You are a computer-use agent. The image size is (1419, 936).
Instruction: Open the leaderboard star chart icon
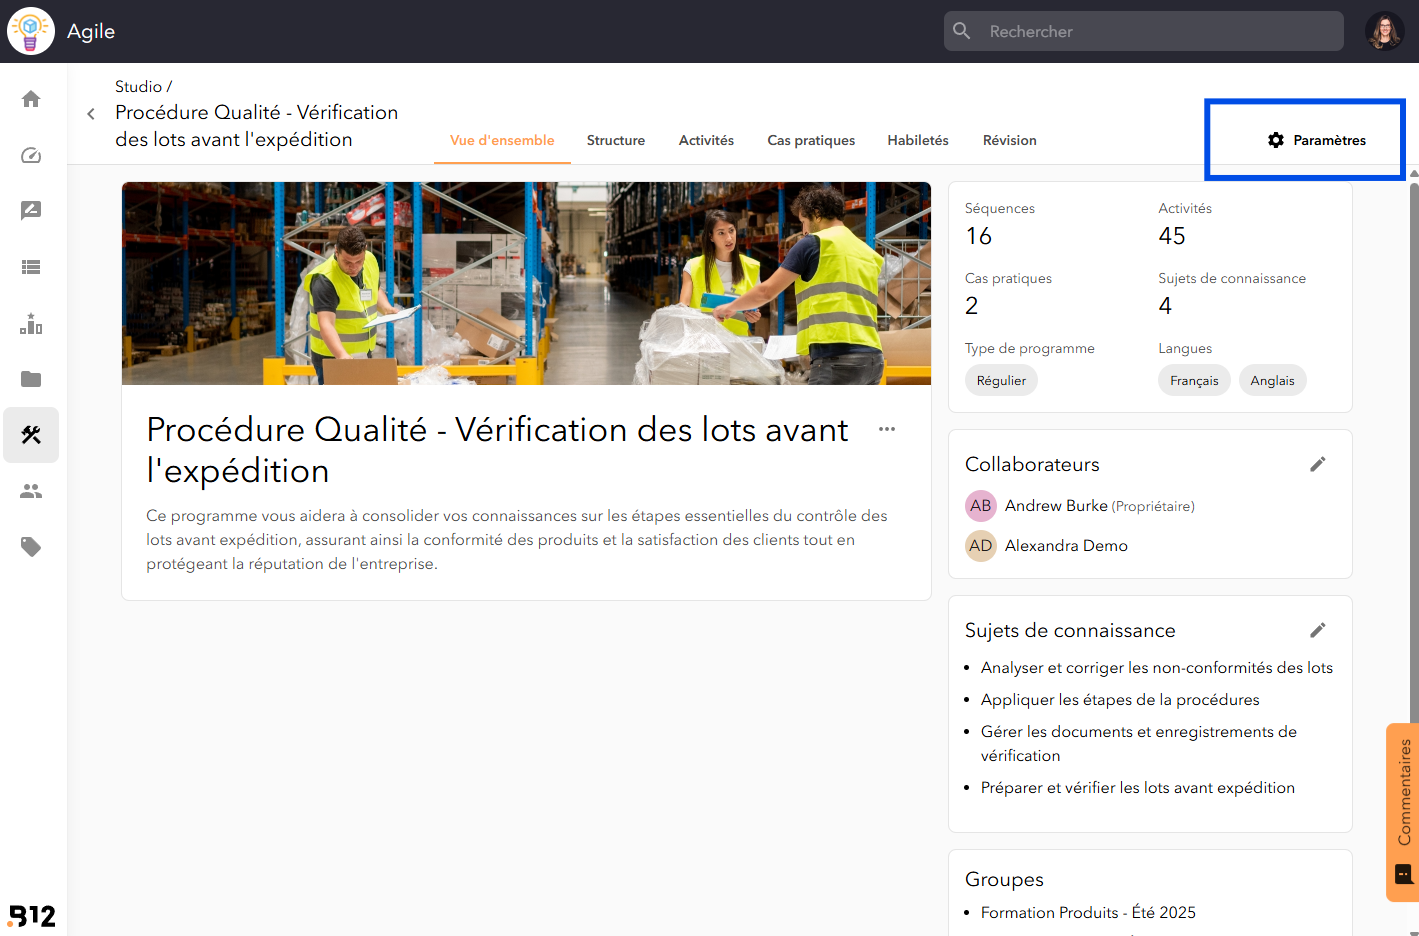(x=31, y=323)
